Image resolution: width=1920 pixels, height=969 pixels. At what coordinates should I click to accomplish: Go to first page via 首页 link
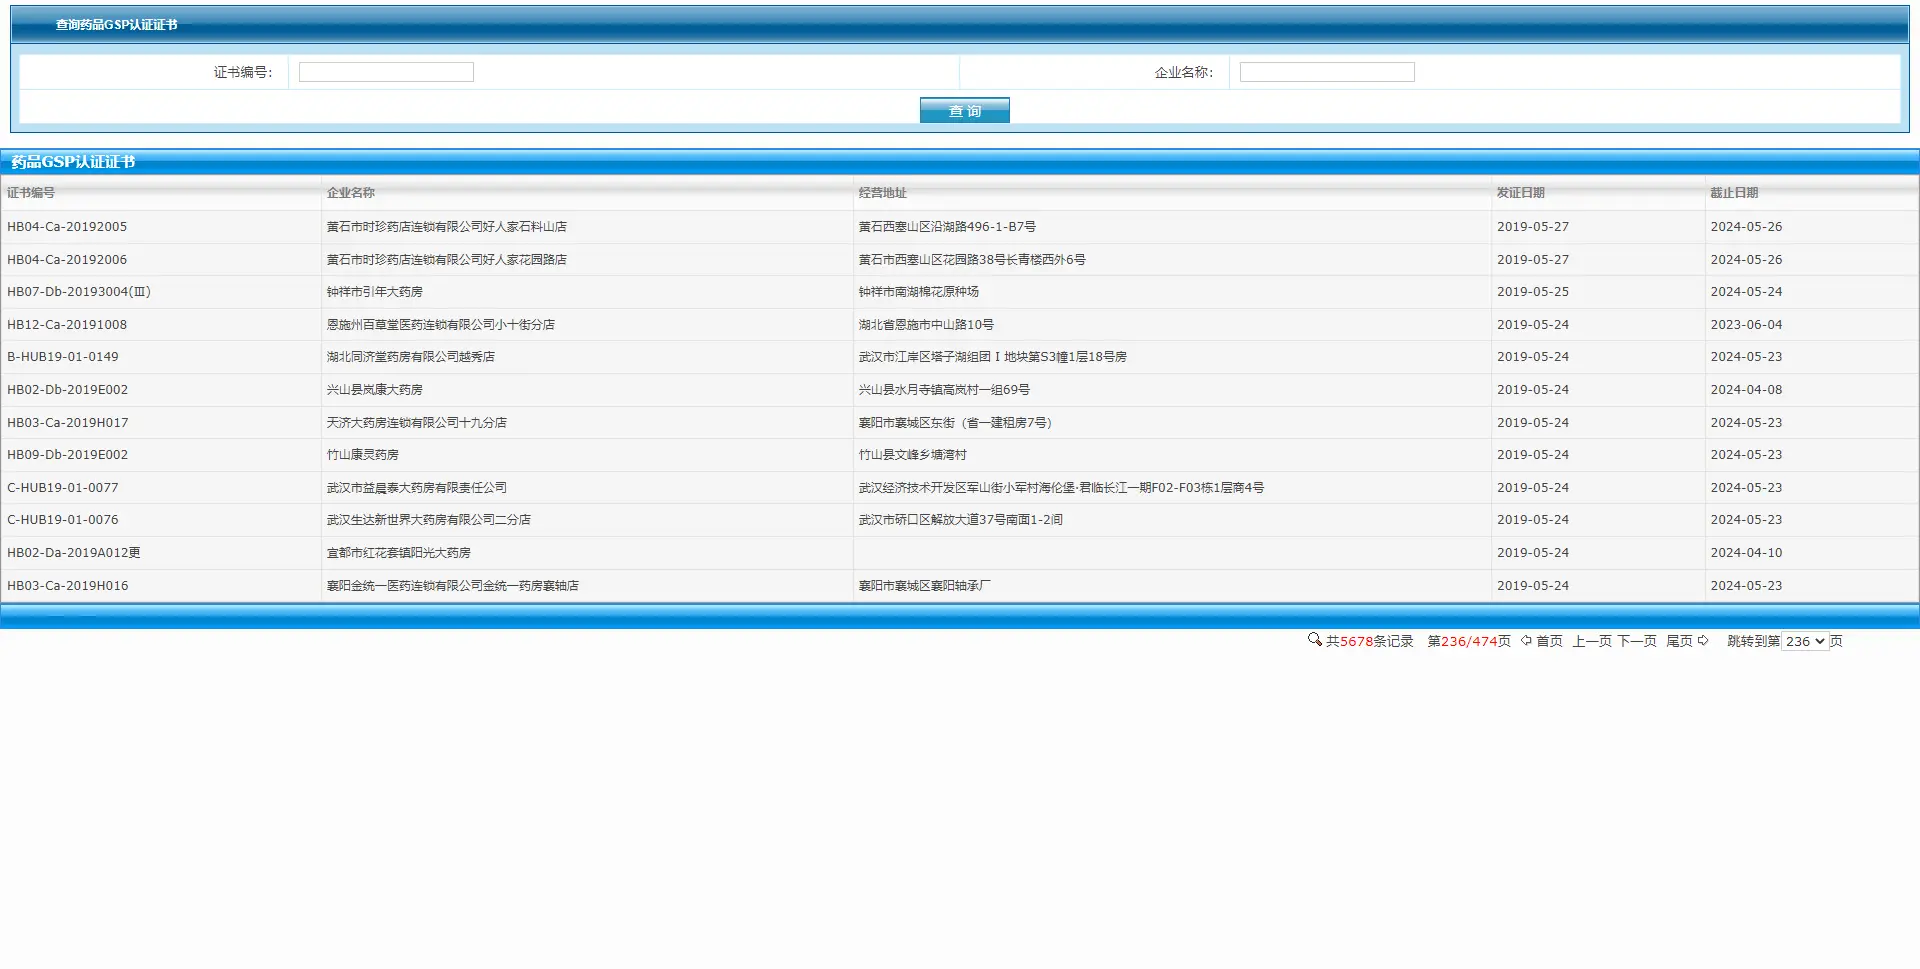[x=1549, y=642]
